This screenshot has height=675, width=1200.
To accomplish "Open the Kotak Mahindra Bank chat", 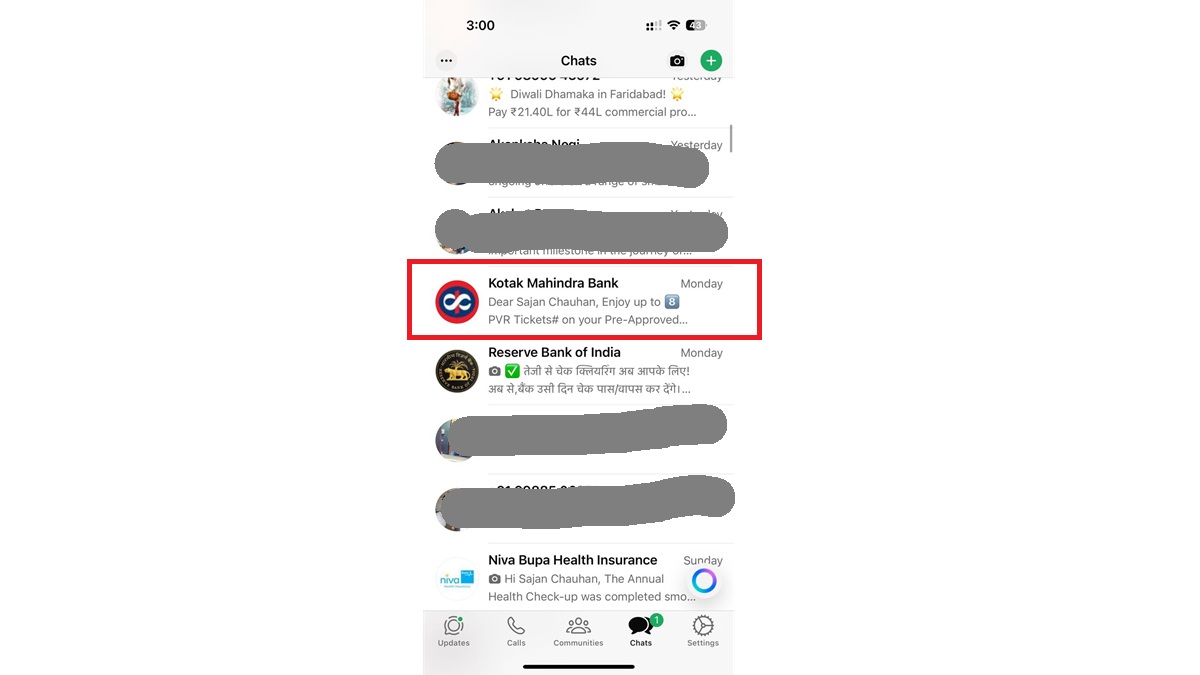I will (x=584, y=301).
